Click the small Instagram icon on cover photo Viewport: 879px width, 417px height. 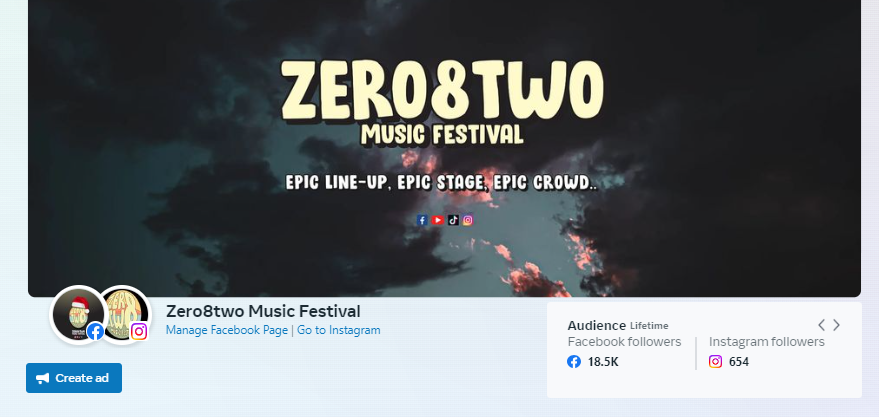[x=468, y=220]
